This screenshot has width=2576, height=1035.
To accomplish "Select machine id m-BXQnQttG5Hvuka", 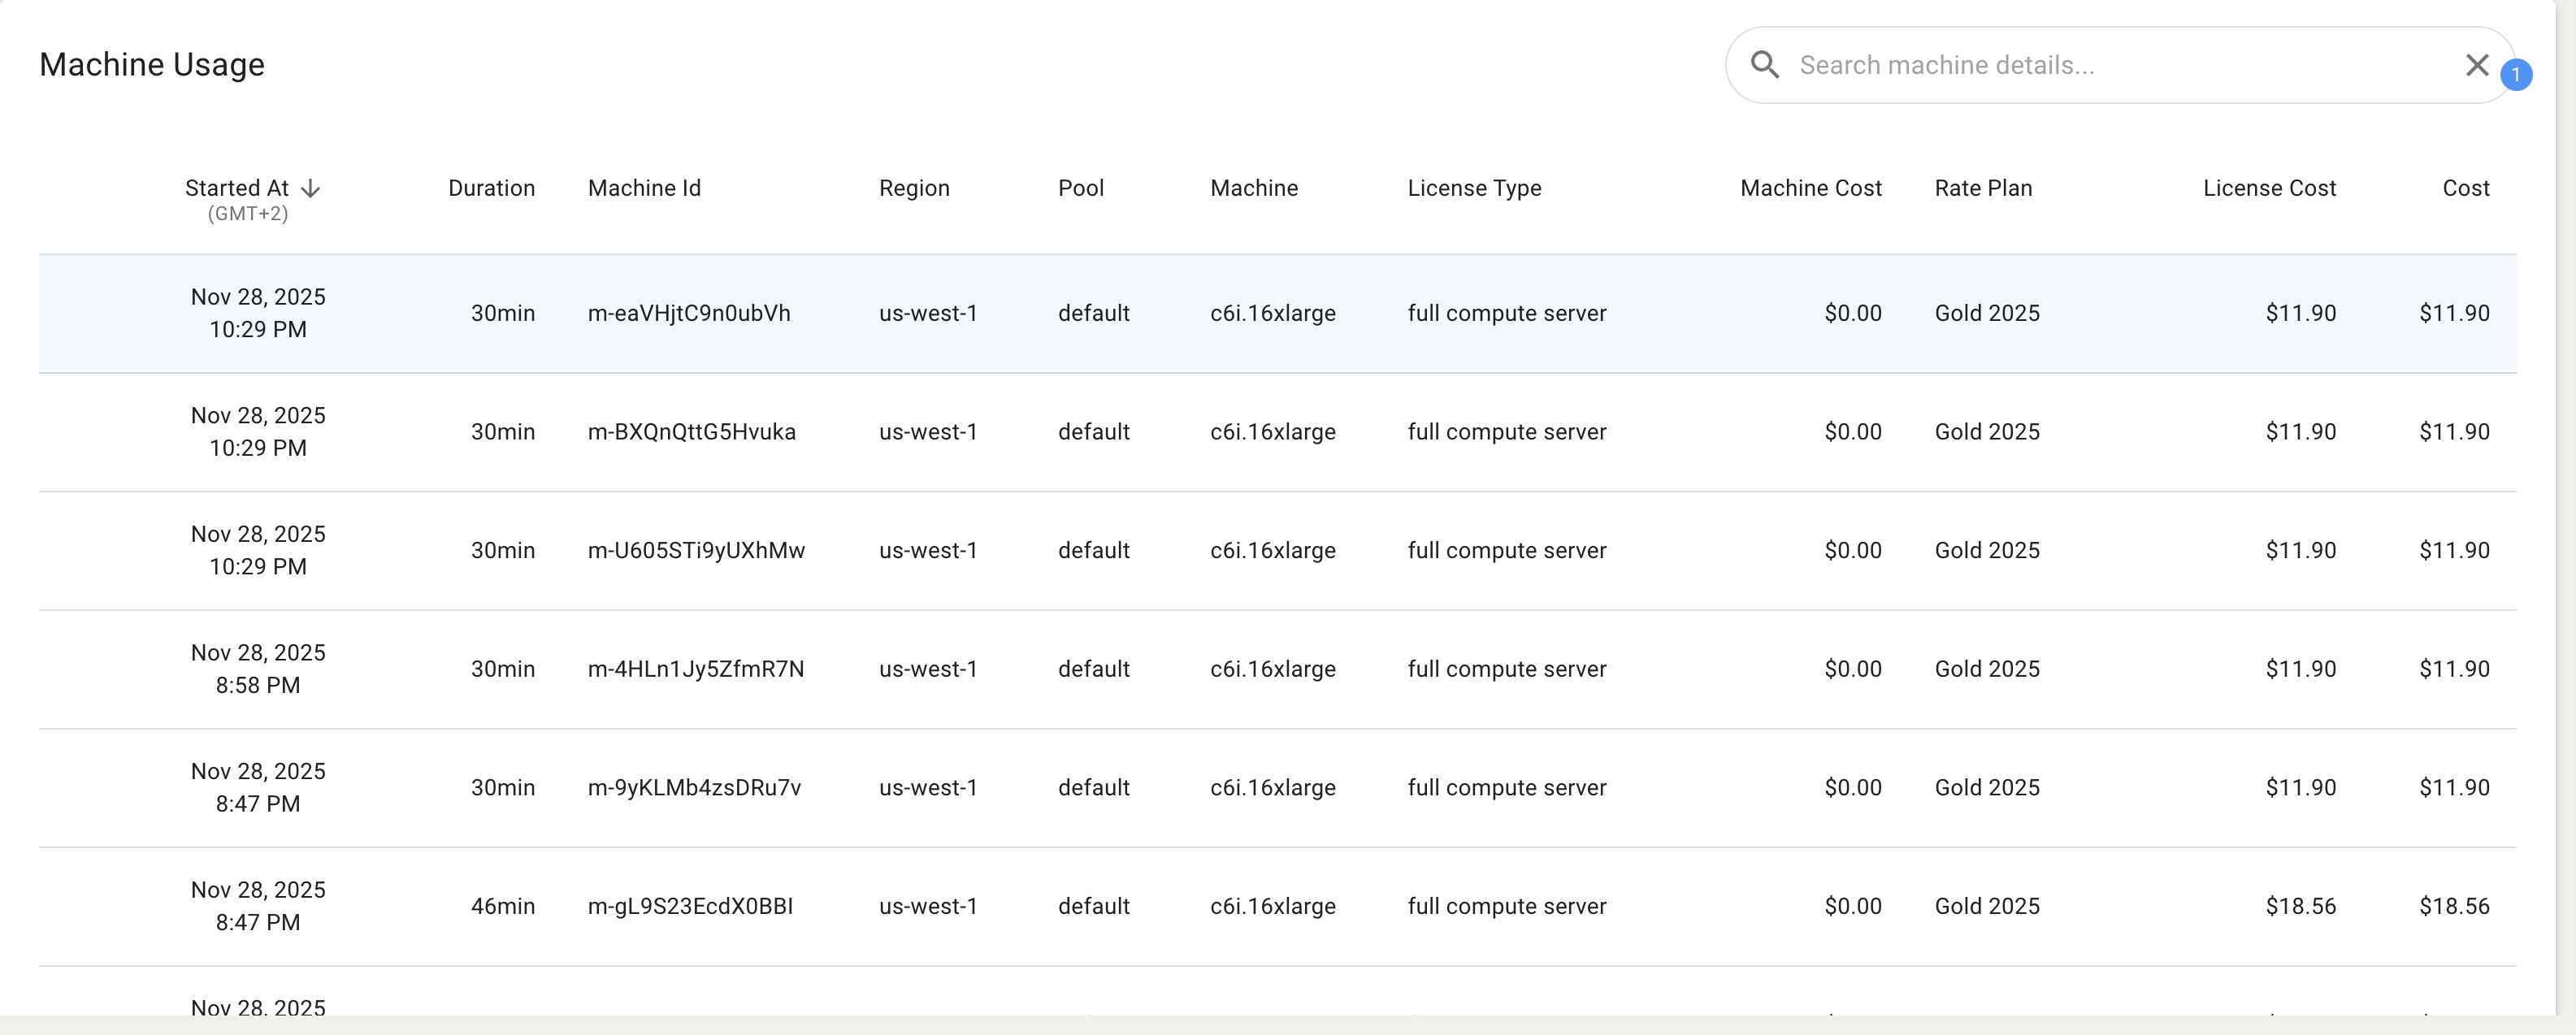I will coord(692,432).
